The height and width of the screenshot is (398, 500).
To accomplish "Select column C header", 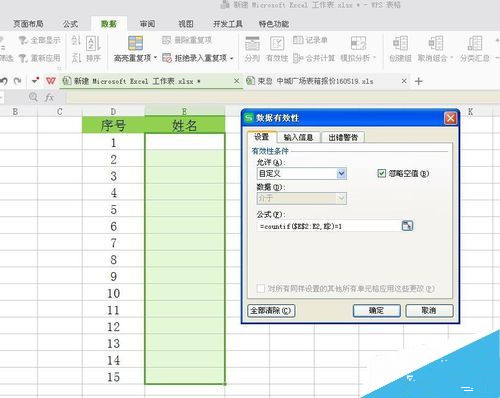I will pyautogui.click(x=60, y=111).
